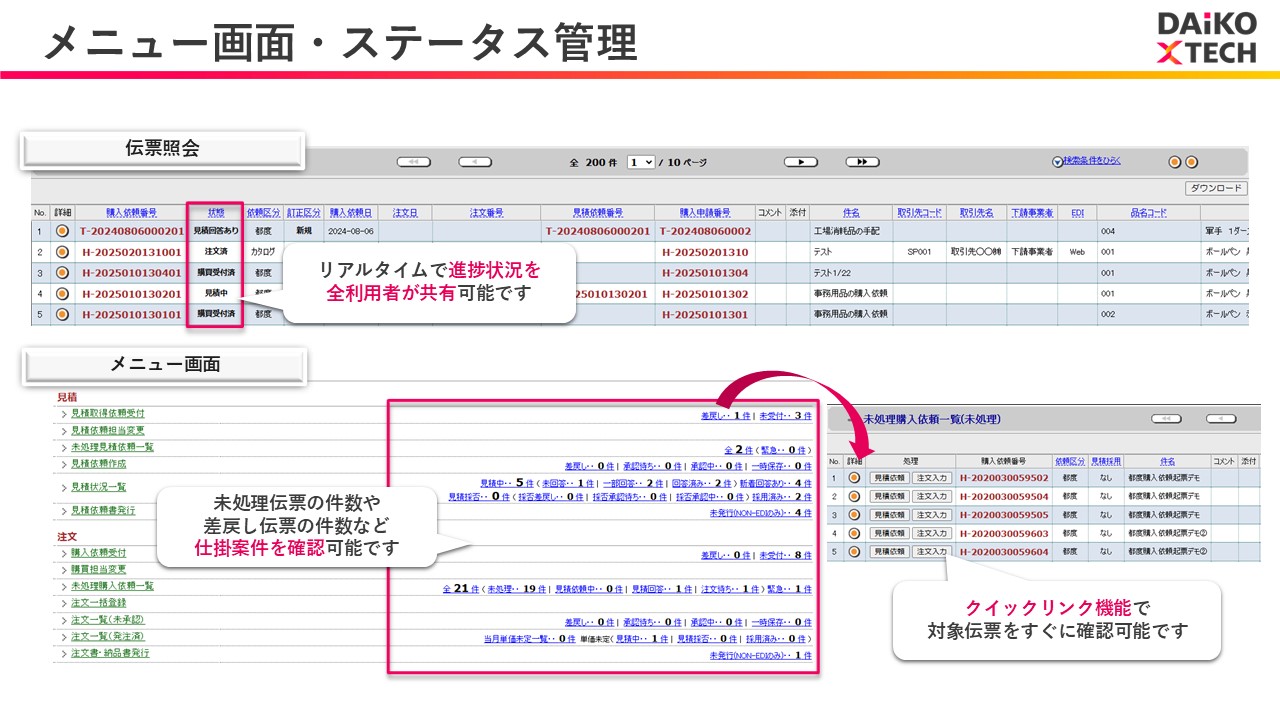
Task: Click the next page arrow in 伝票照会 toolbar
Action: click(802, 161)
